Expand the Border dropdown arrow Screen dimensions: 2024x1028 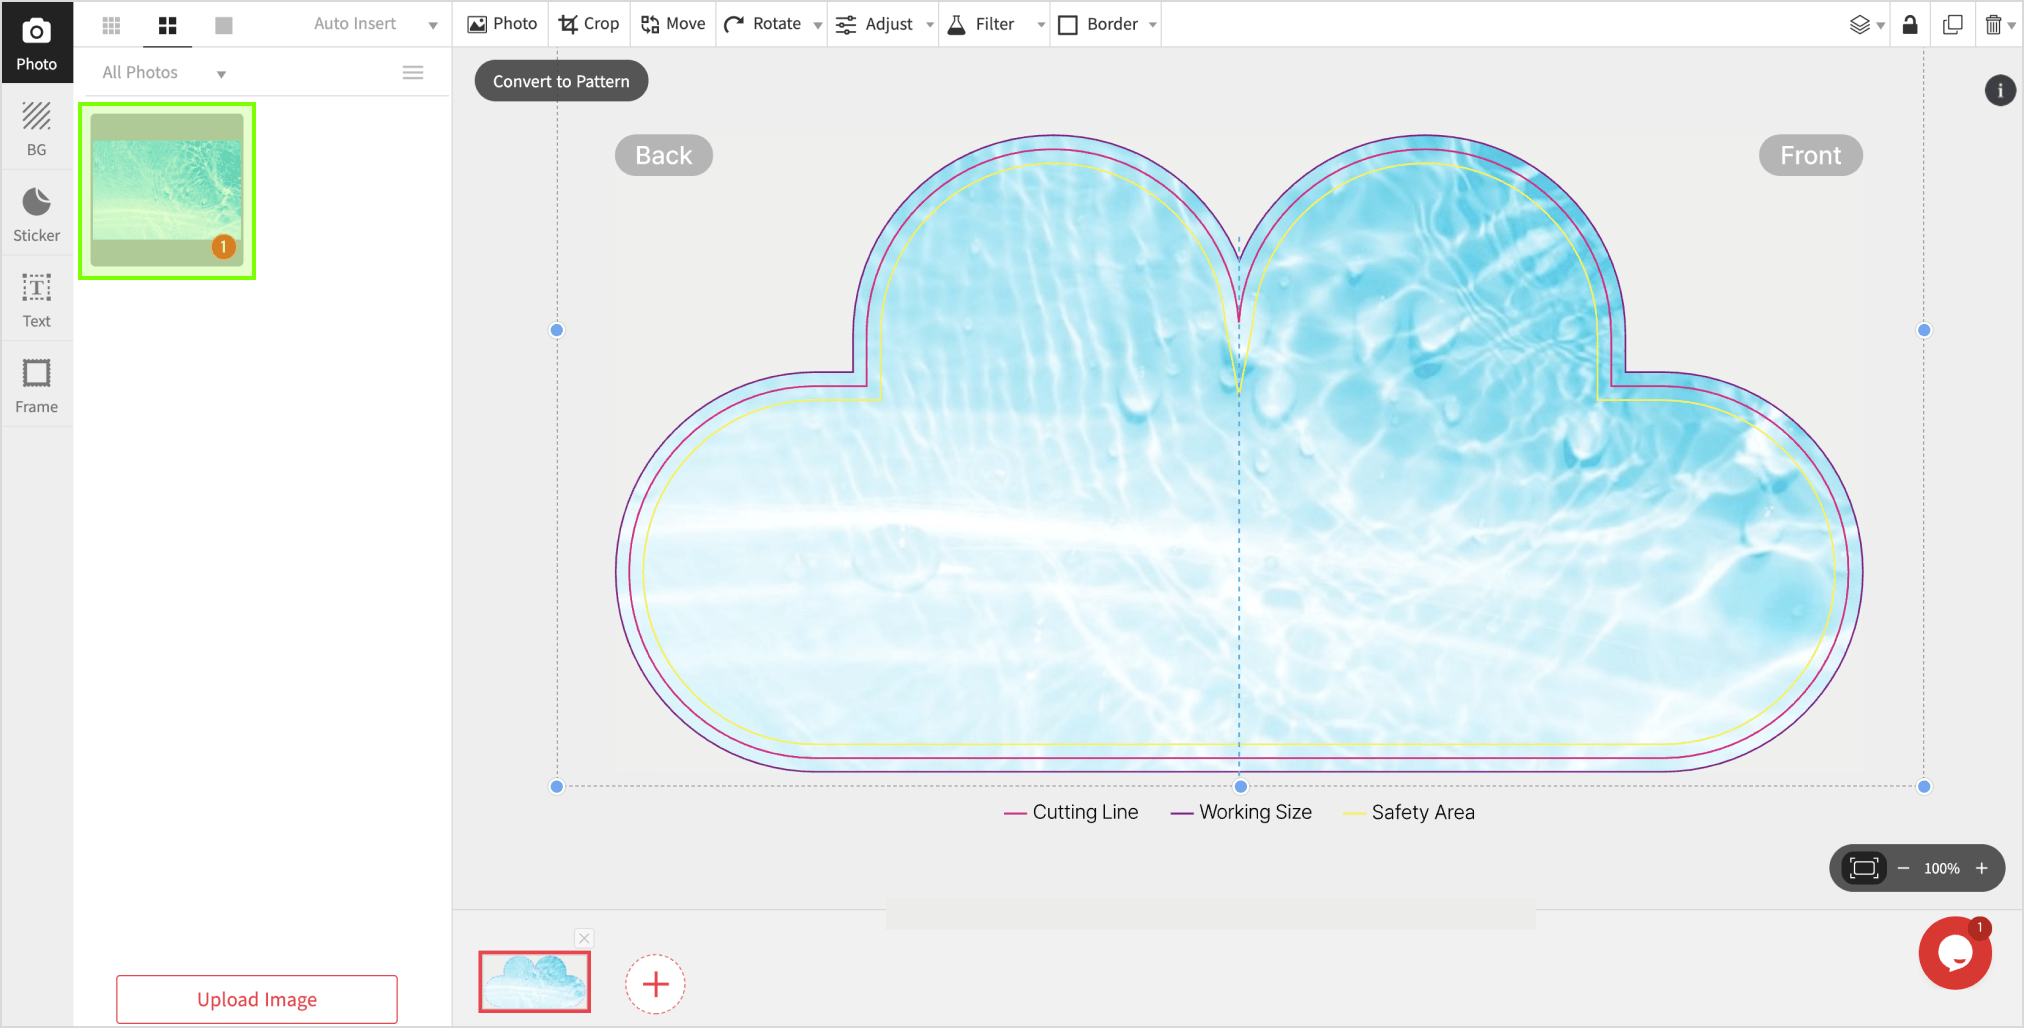pos(1153,26)
